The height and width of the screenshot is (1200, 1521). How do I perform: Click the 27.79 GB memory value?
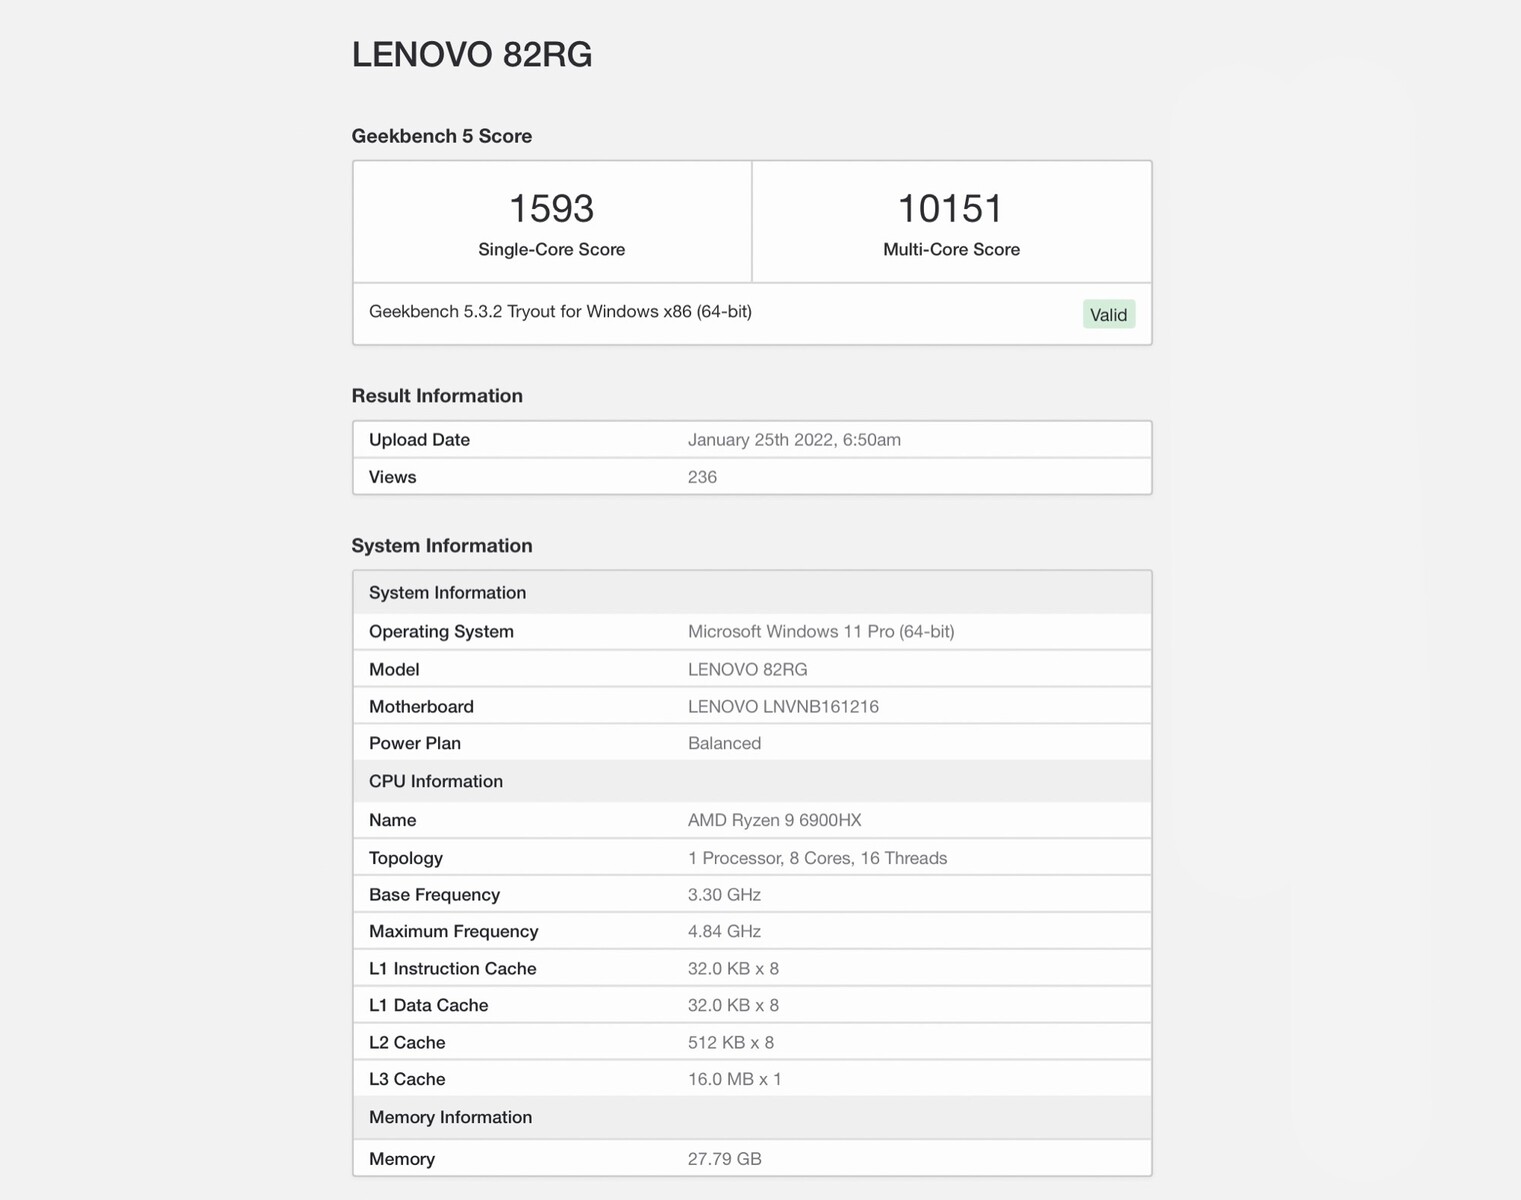click(725, 1160)
